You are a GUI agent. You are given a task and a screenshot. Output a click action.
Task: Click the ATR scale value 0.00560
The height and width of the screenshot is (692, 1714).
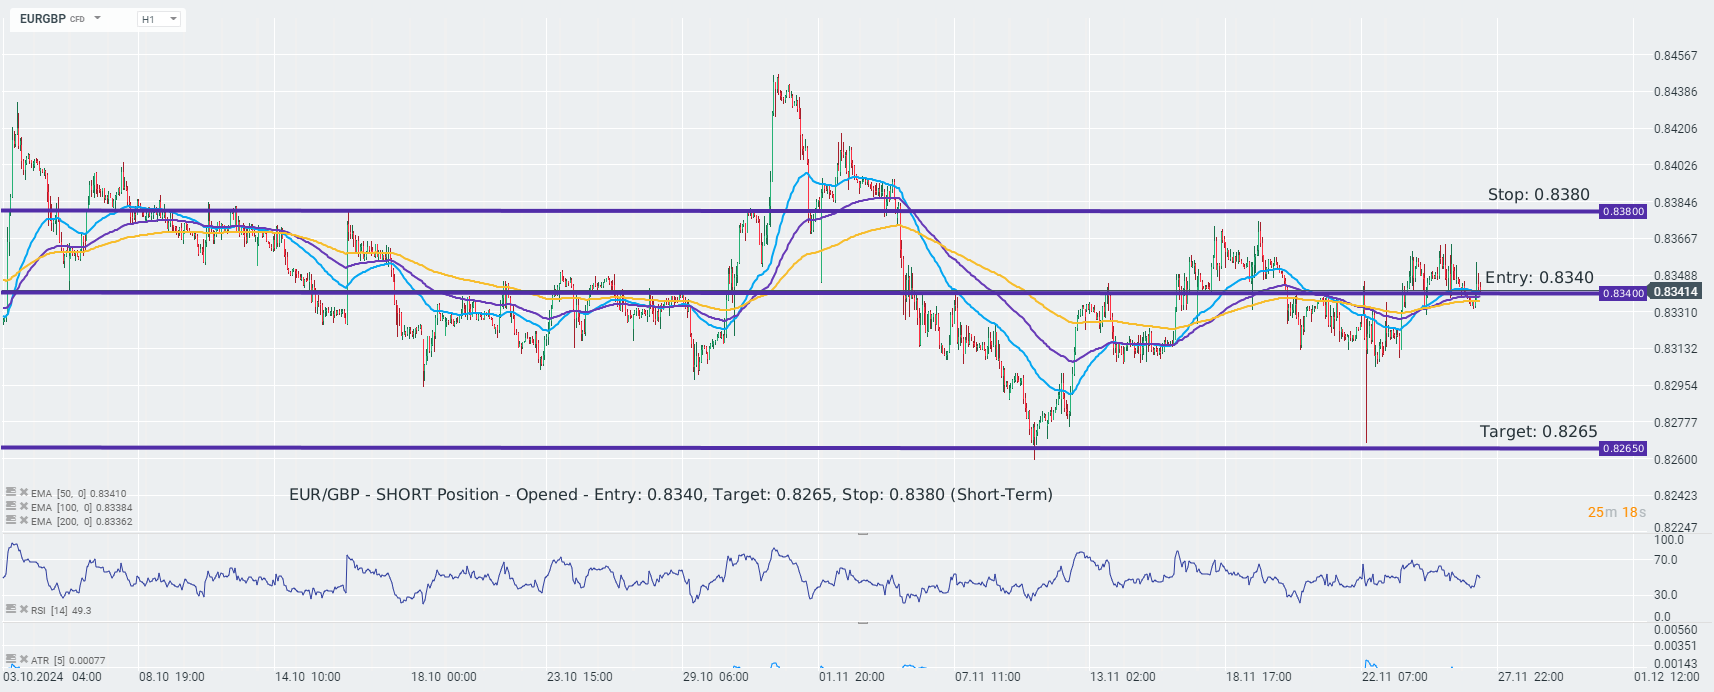click(1675, 630)
